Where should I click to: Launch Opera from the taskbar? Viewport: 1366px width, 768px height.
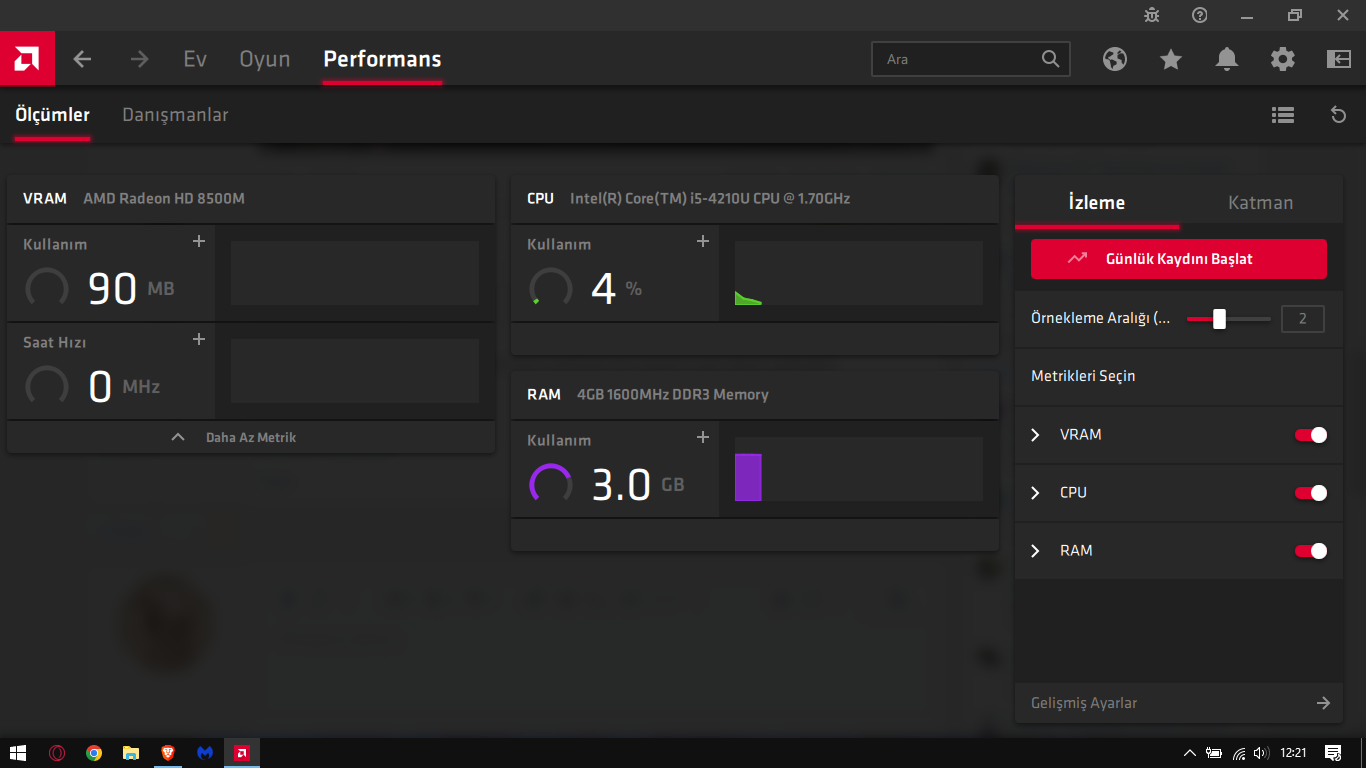click(x=57, y=753)
